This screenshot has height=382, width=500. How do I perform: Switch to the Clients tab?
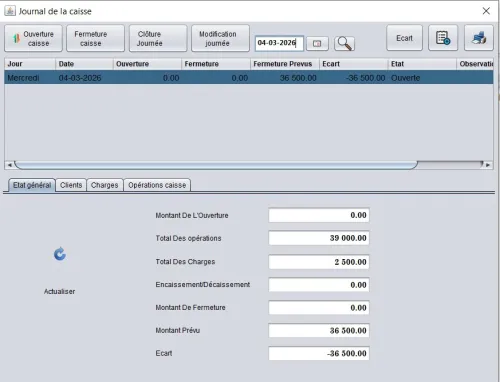click(x=71, y=185)
